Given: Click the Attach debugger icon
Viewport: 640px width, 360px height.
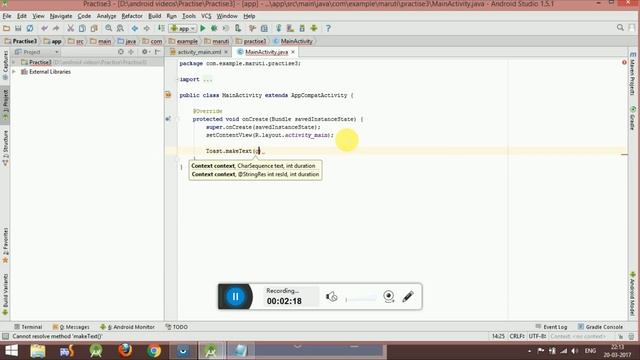Looking at the screenshot, I should click(x=238, y=28).
